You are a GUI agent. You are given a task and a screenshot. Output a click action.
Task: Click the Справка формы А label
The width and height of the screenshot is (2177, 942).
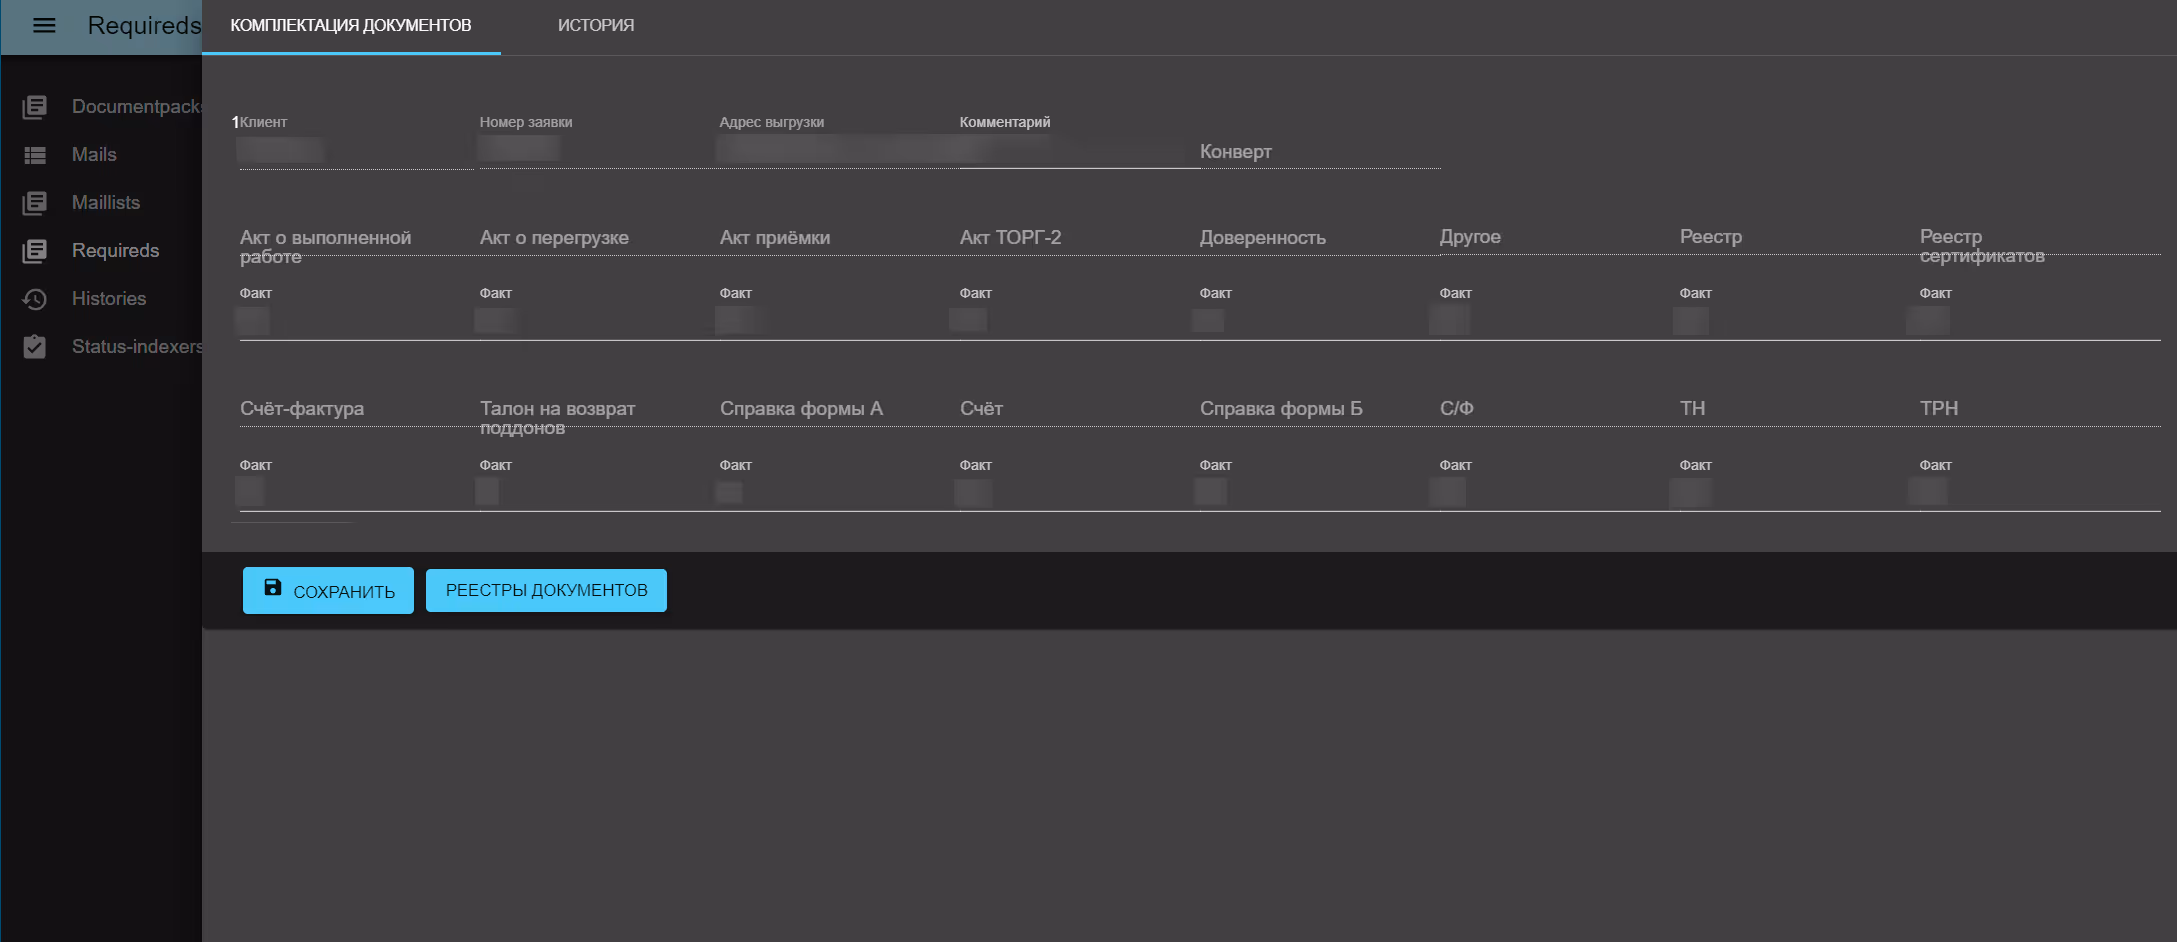(801, 408)
